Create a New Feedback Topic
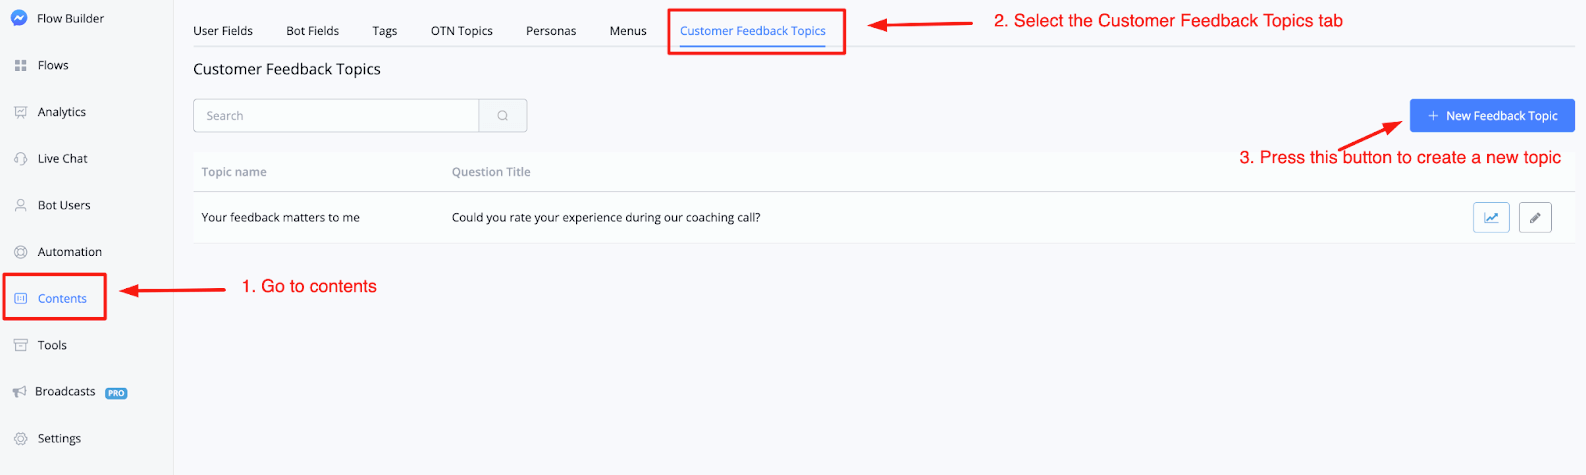 (x=1492, y=116)
